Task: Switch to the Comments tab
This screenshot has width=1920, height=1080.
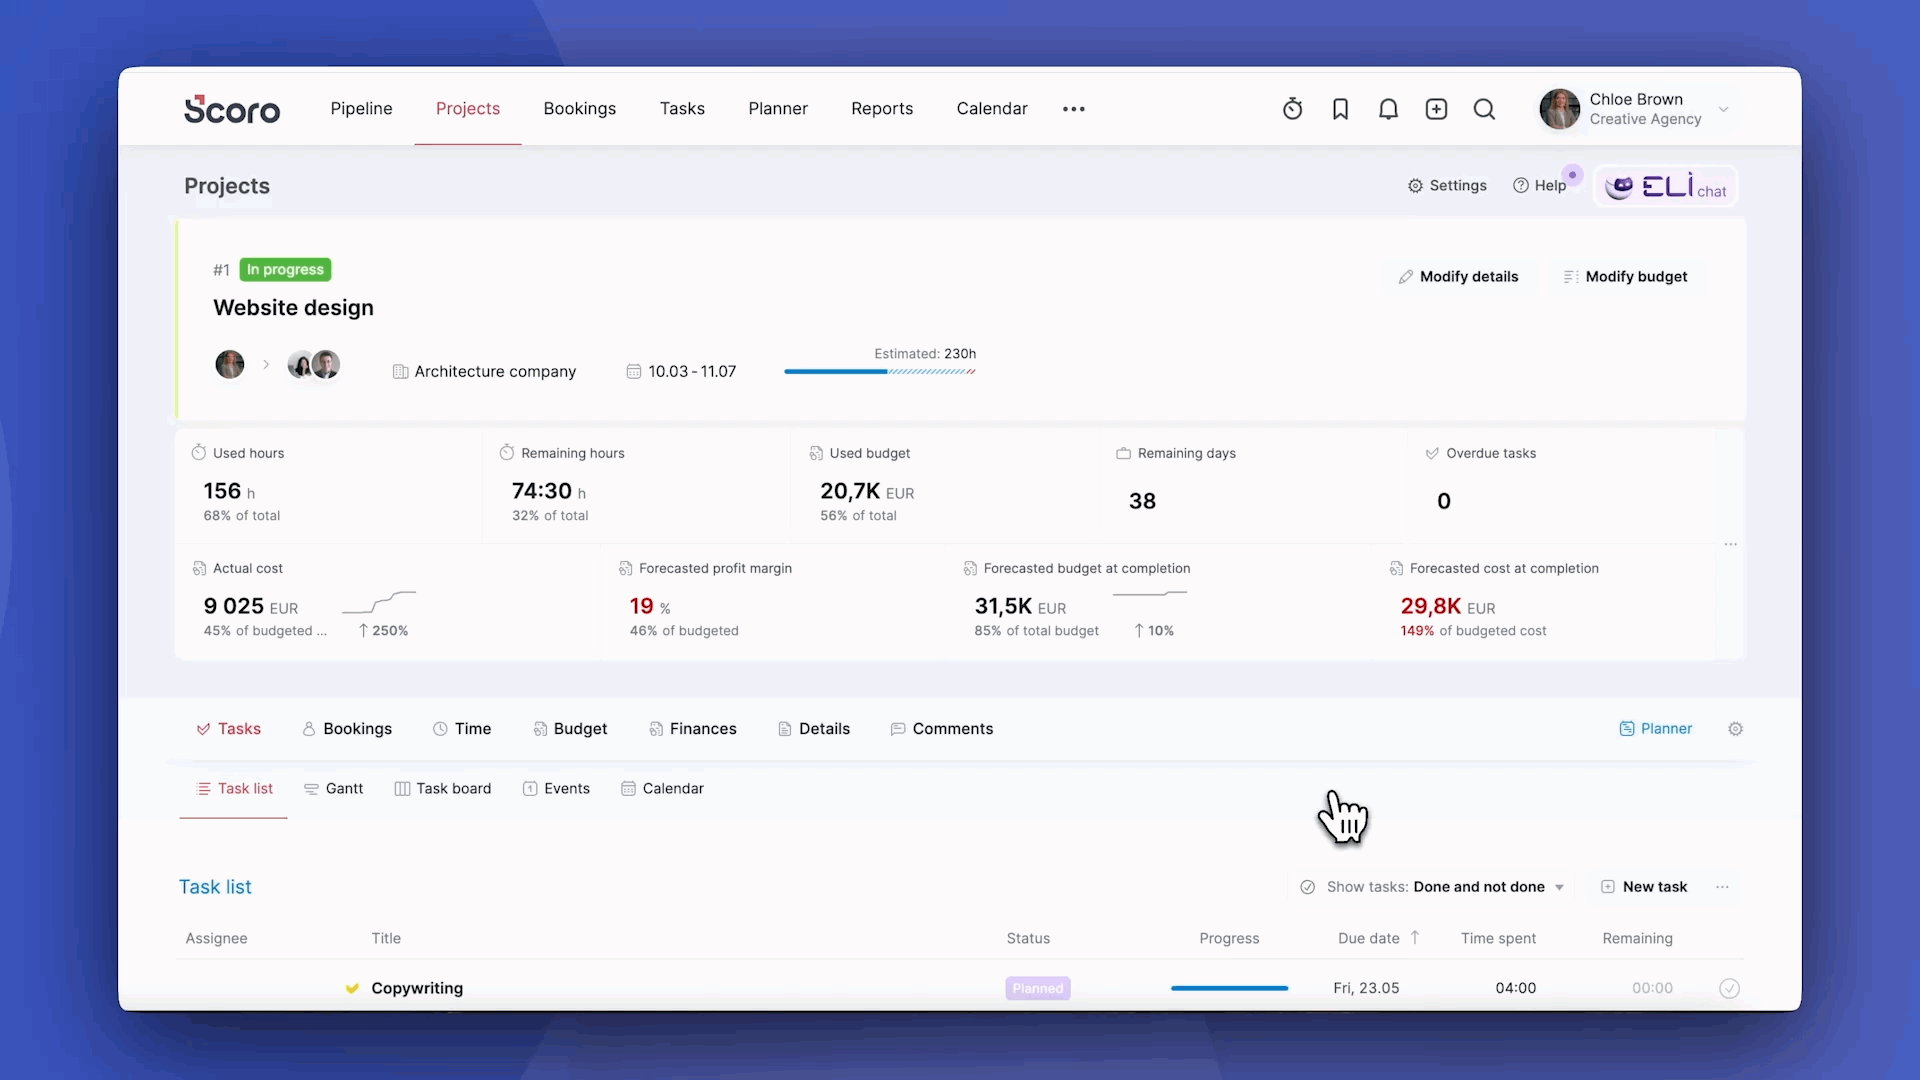Action: (942, 729)
